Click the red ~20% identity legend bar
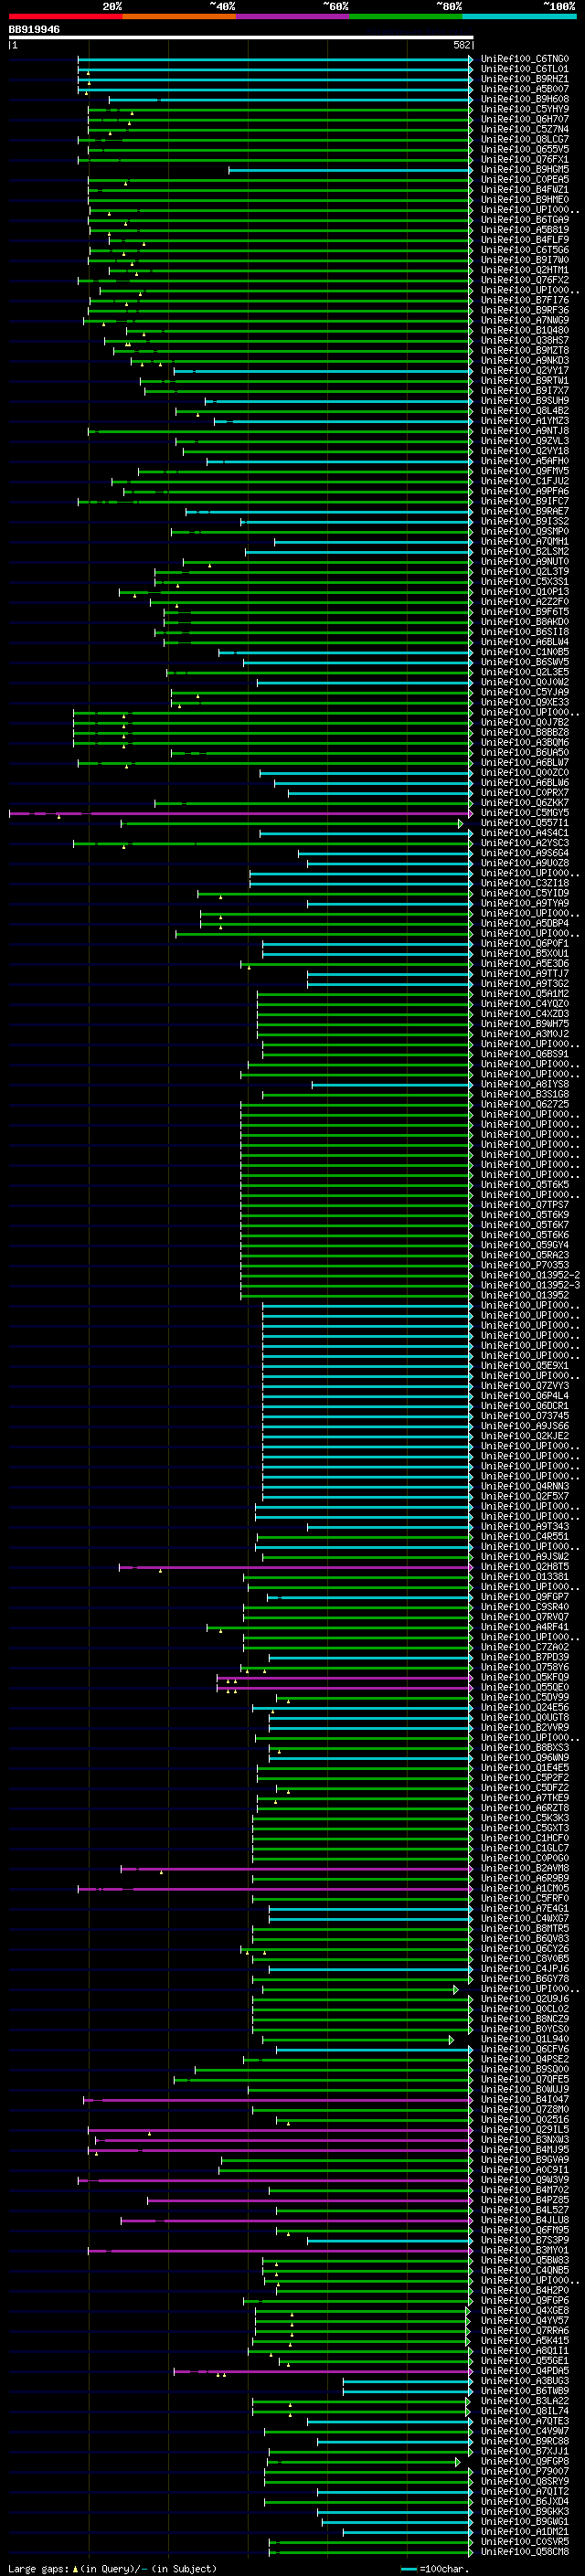The width and height of the screenshot is (585, 2576). [65, 16]
